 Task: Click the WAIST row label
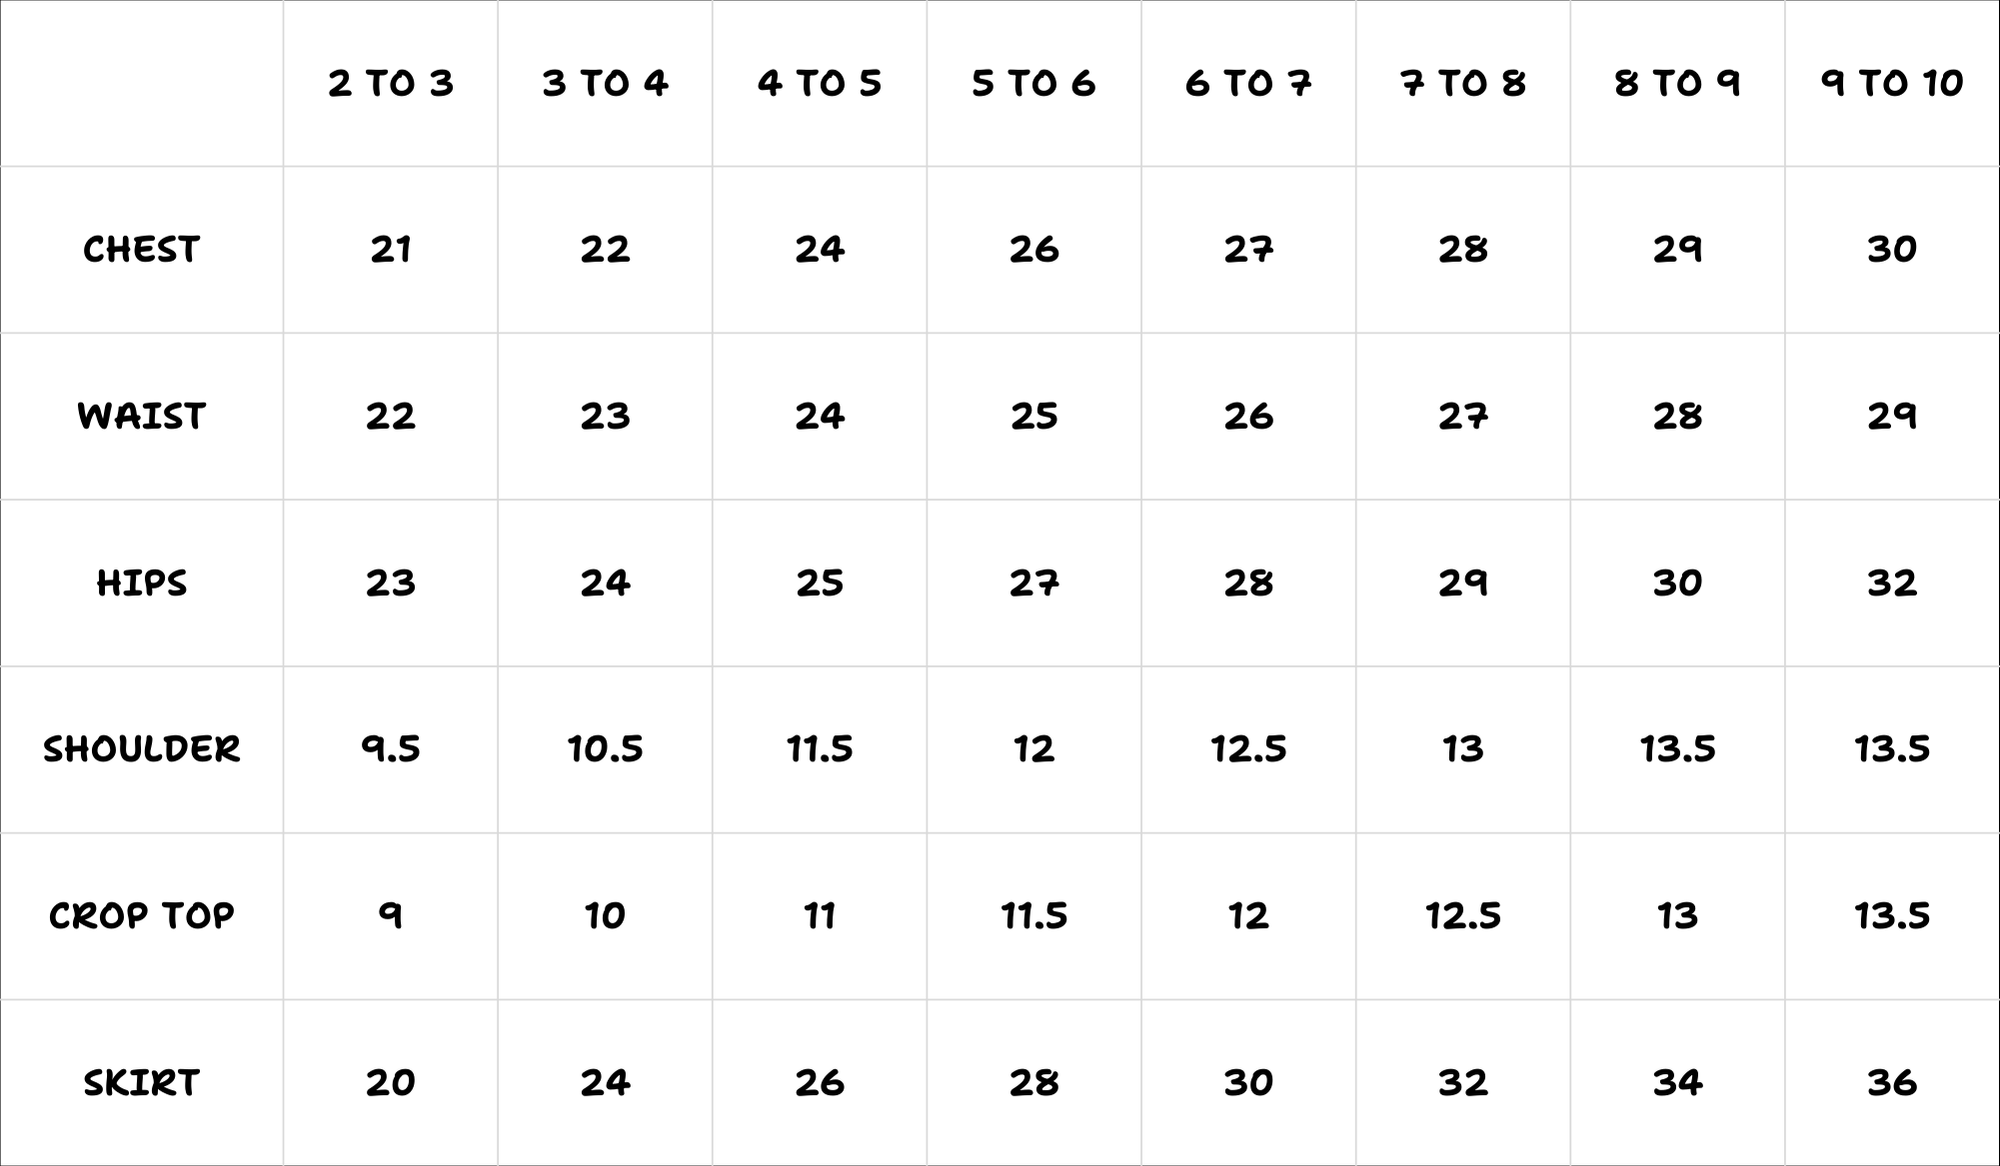coord(141,416)
